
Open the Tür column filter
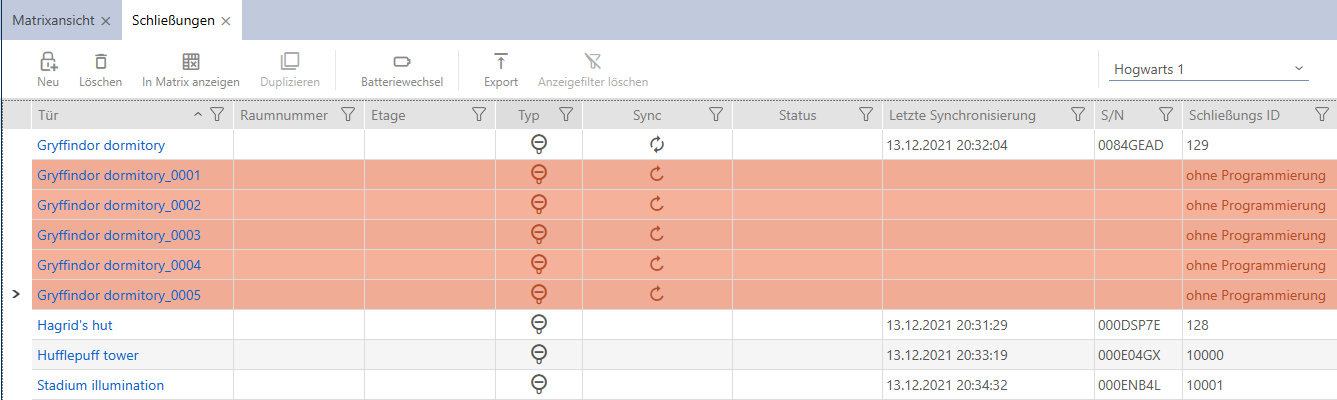click(217, 115)
